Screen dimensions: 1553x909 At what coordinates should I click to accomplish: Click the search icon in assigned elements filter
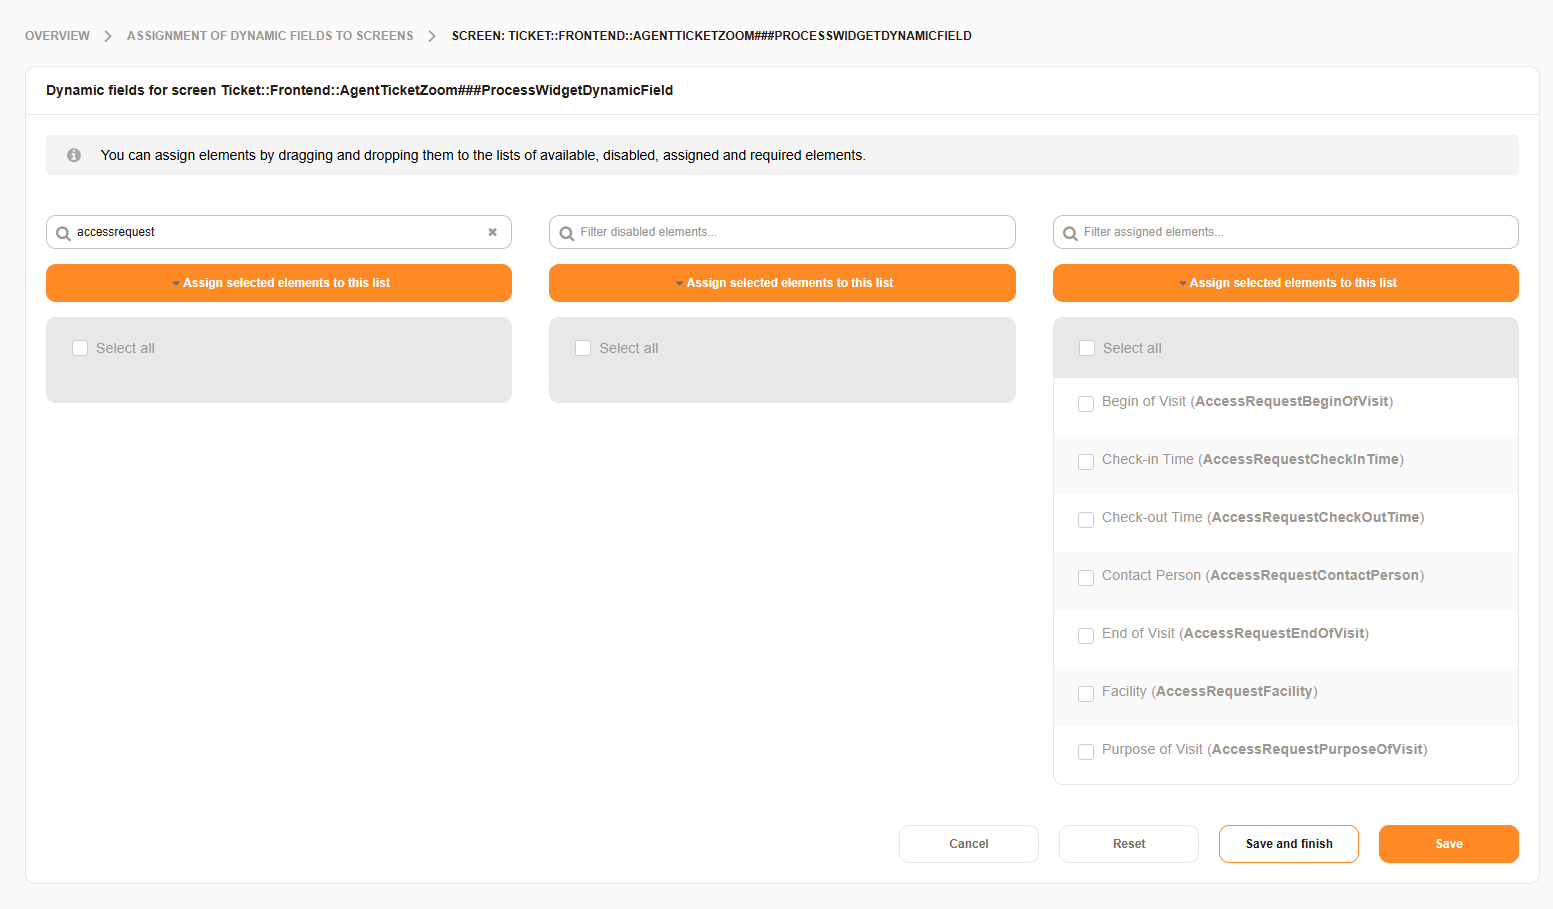pos(1070,233)
